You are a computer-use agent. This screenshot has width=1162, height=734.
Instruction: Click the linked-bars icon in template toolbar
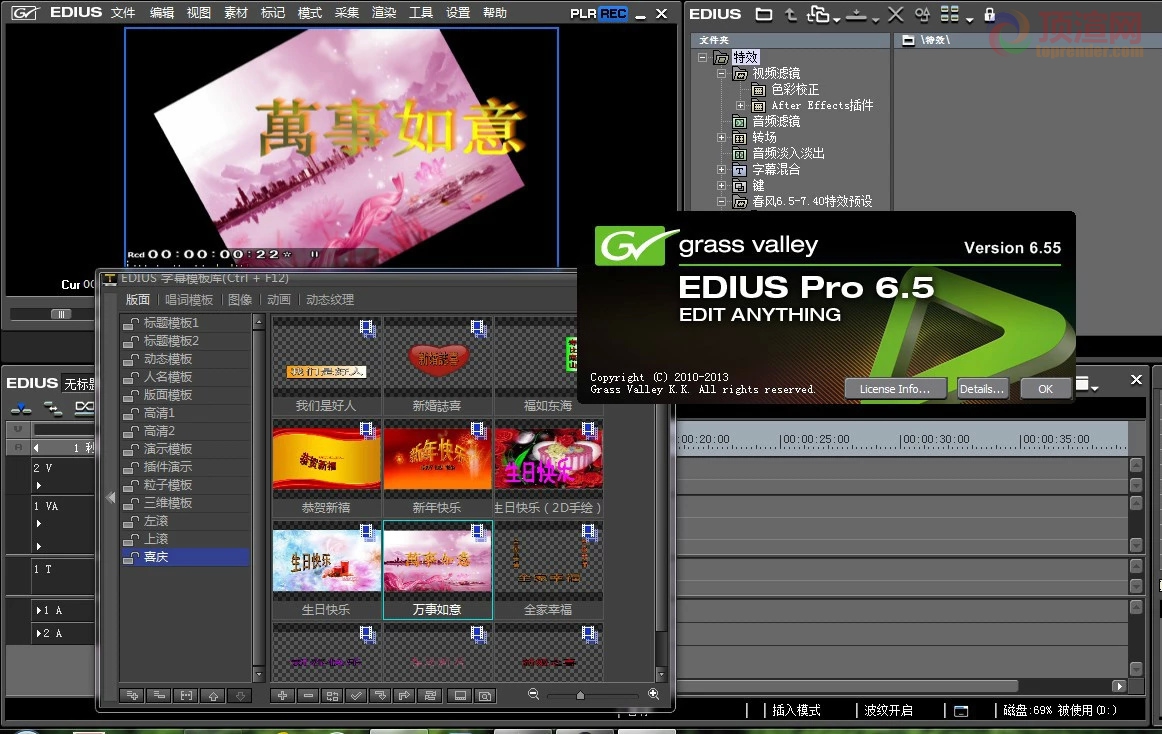(x=430, y=695)
